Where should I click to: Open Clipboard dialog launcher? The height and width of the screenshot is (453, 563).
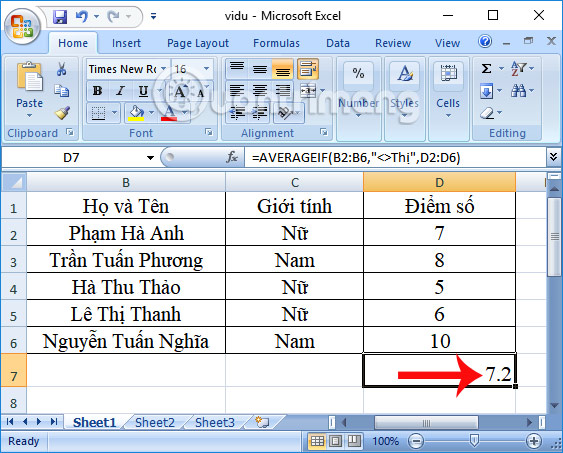70,132
